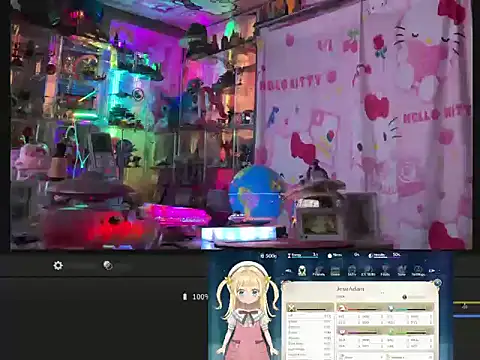Screen dimensions: 480x360
Task: Click the Energy bar in the game header
Action: coord(303,255)
